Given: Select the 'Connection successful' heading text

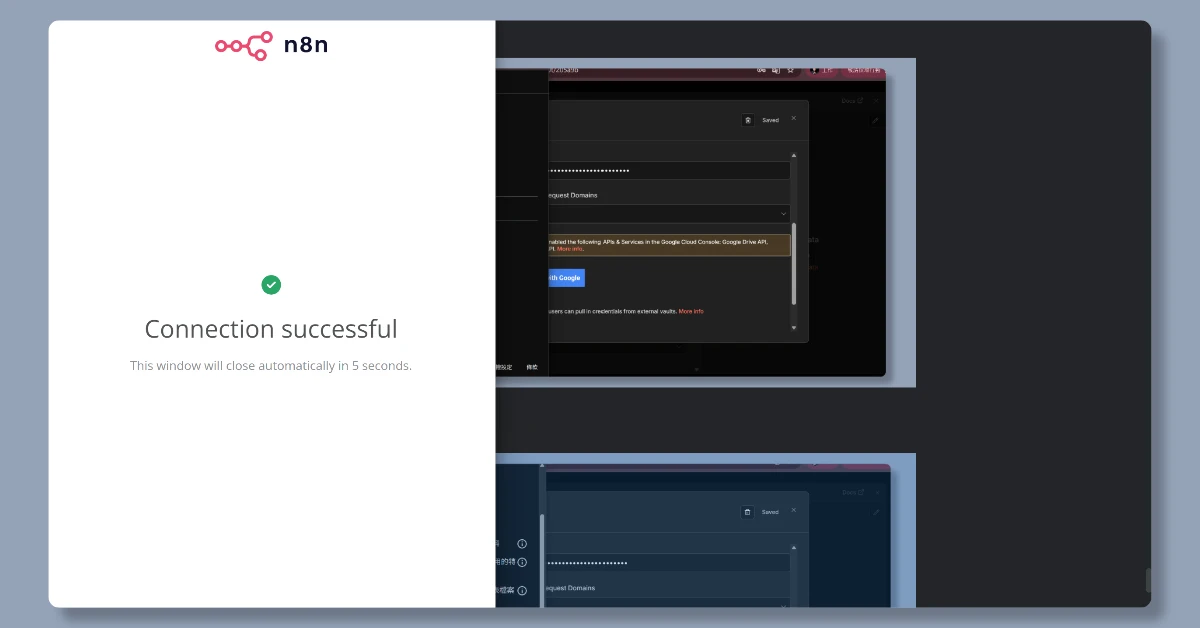Looking at the screenshot, I should point(271,329).
